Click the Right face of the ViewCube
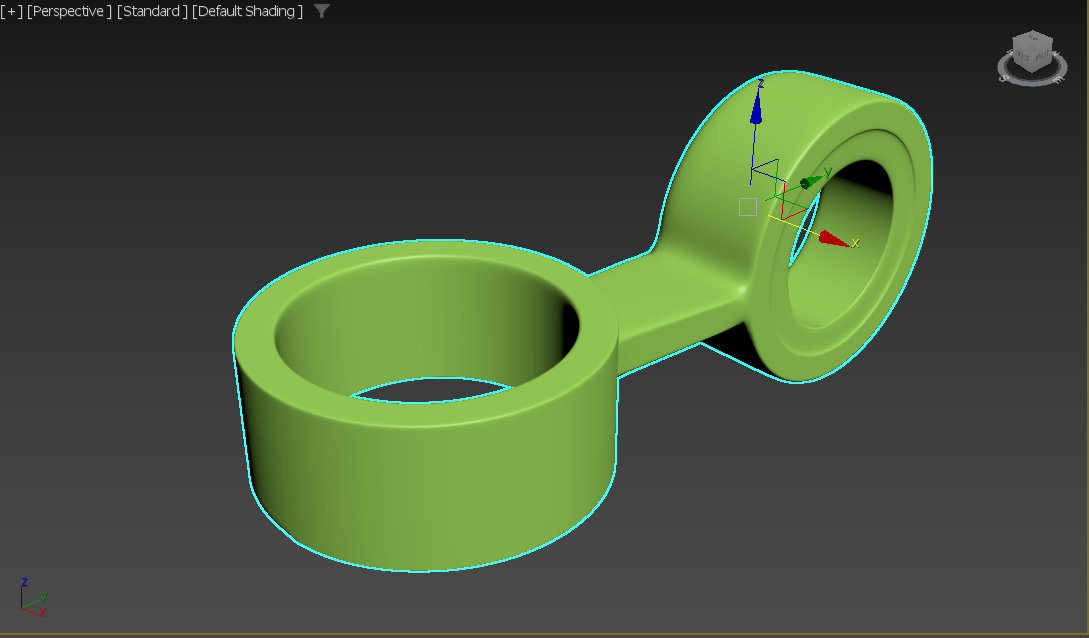This screenshot has height=638, width=1089. 1044,56
